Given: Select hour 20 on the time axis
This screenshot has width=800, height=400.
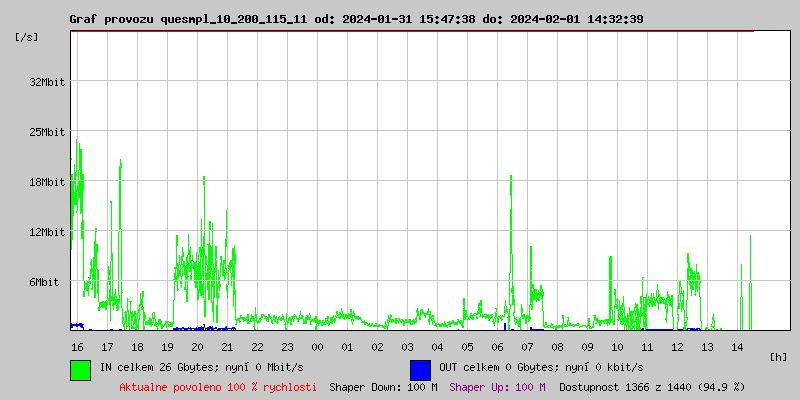Looking at the screenshot, I should coord(197,346).
